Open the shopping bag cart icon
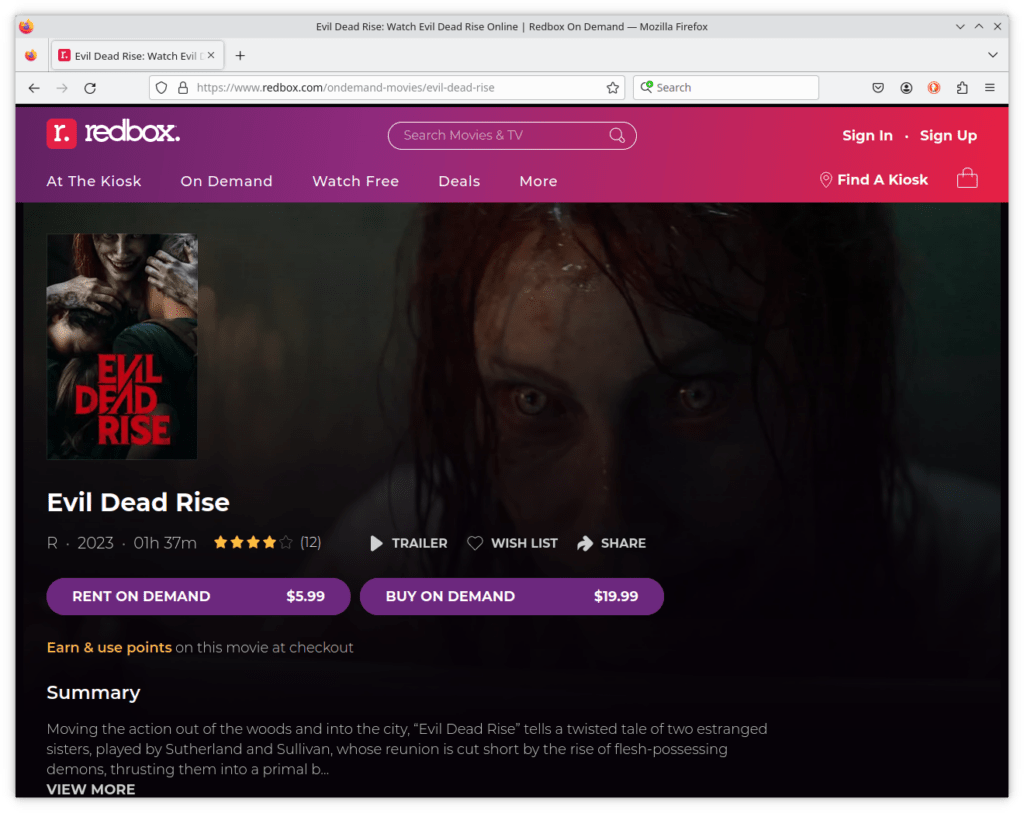 coord(967,178)
